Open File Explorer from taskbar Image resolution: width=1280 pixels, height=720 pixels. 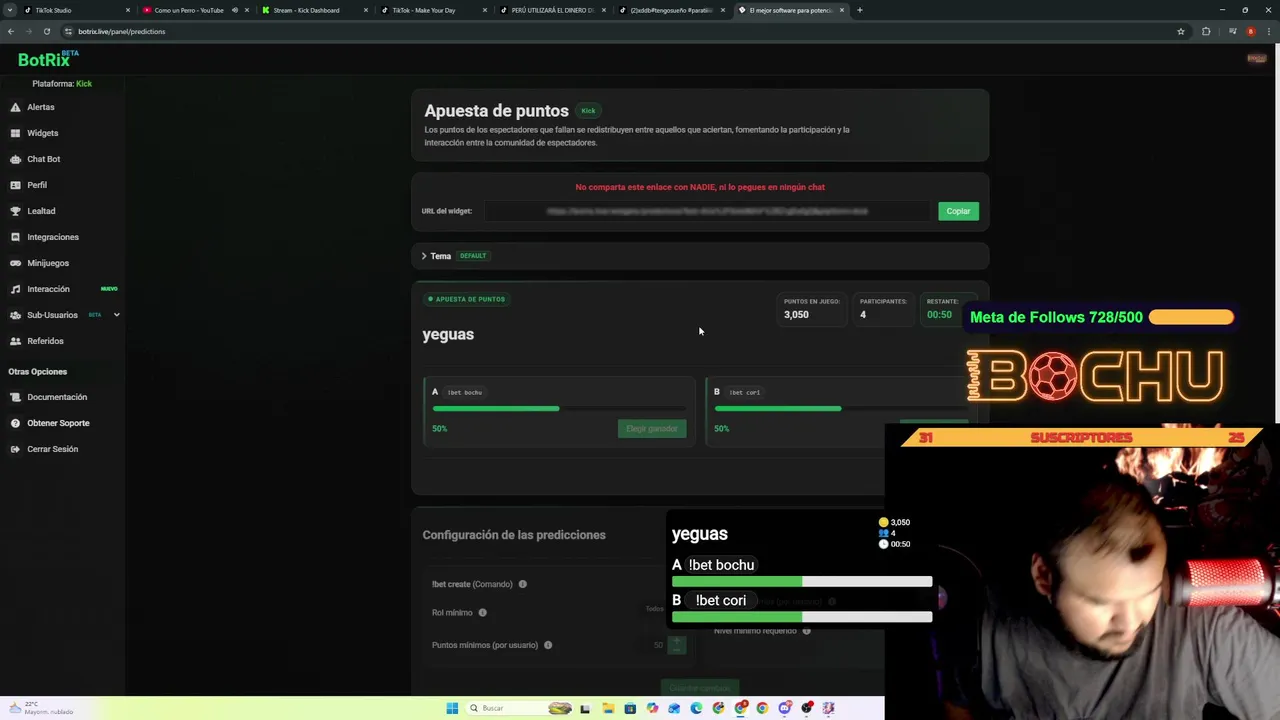[x=608, y=708]
